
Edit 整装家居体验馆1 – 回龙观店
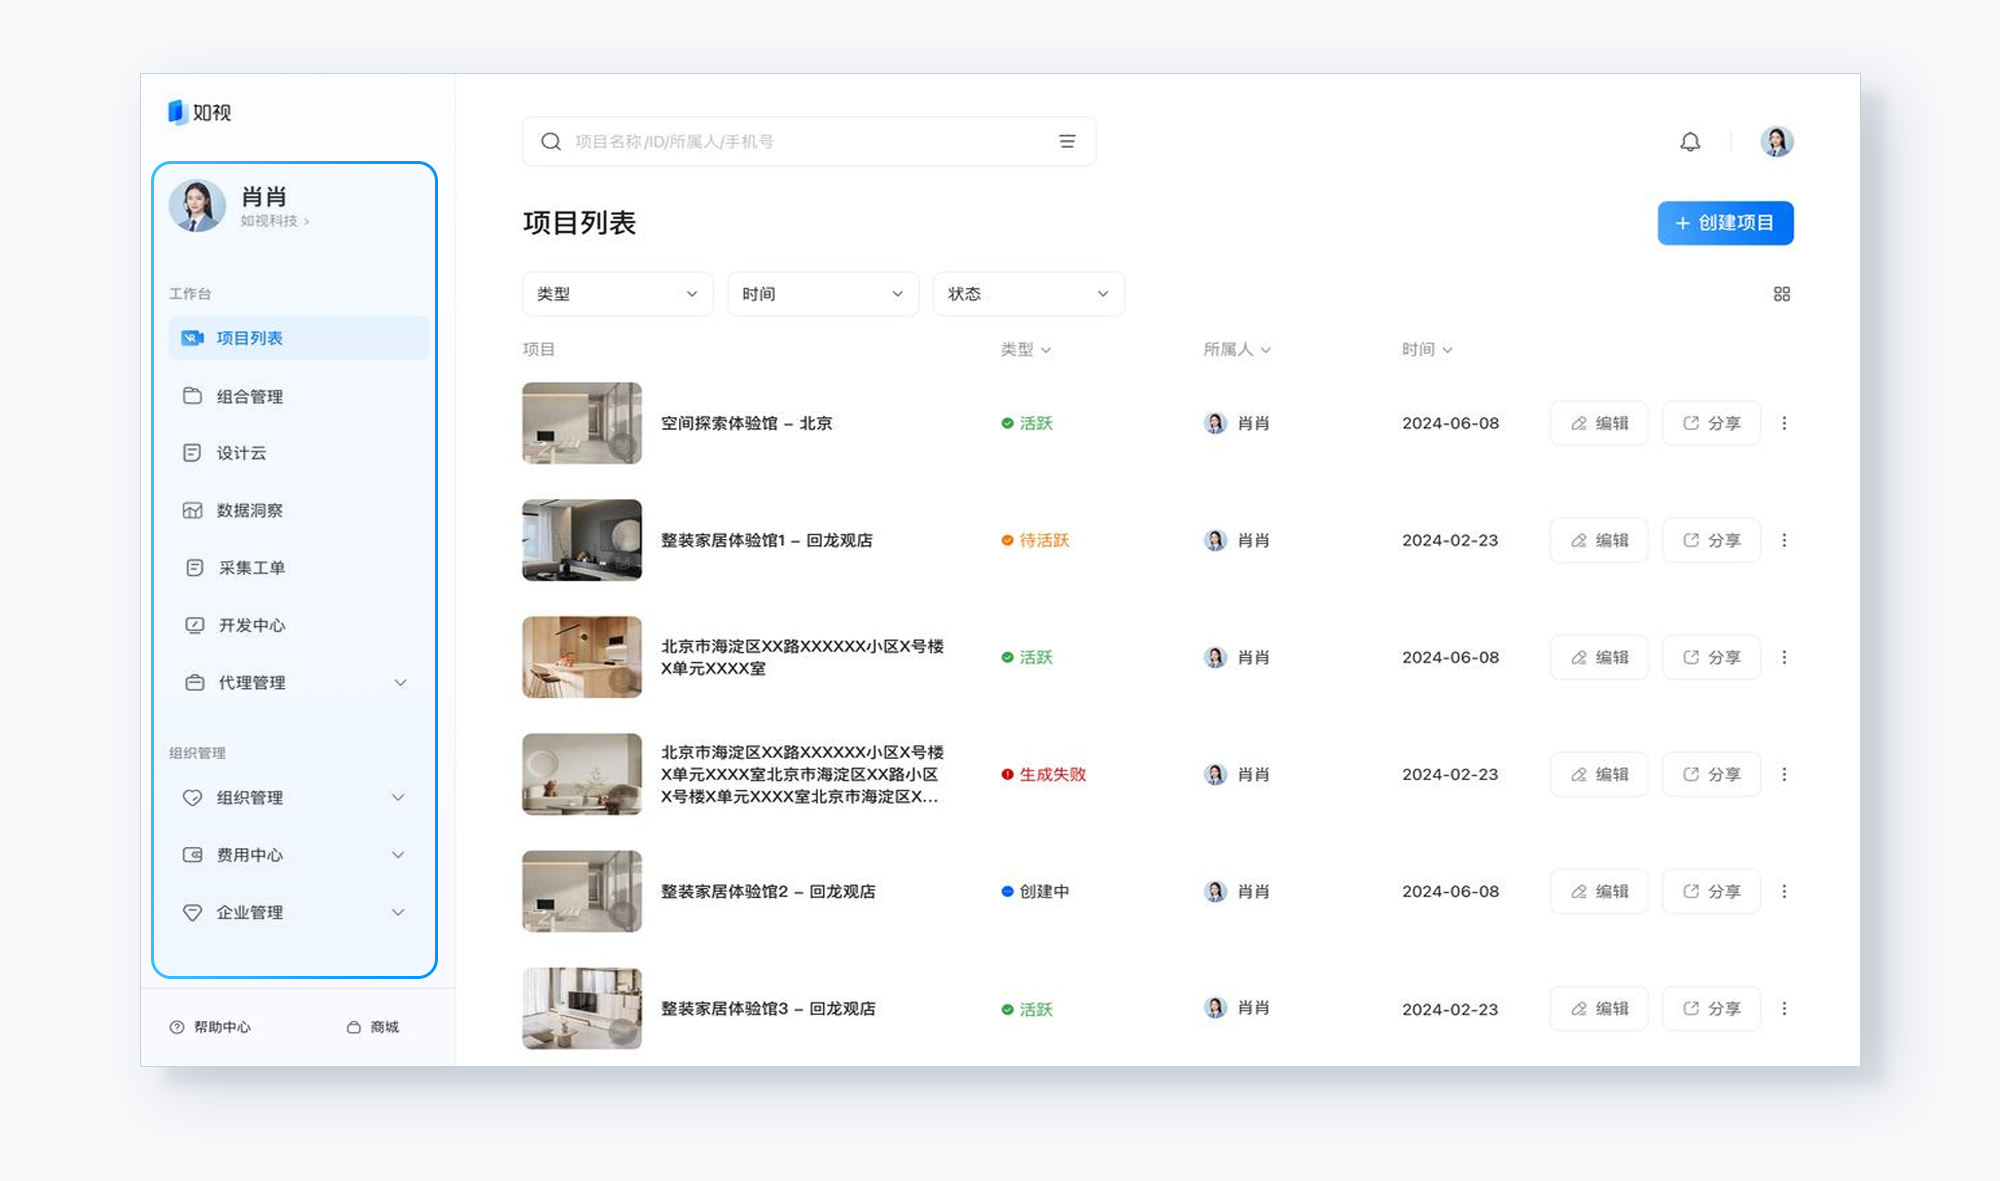(1599, 540)
